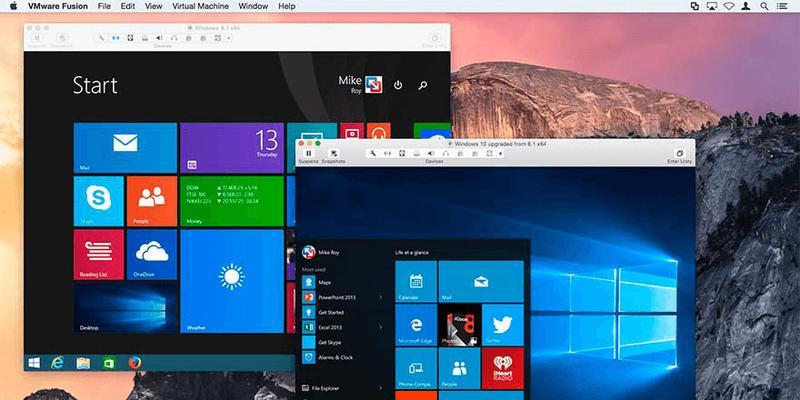The image size is (800, 400).
Task: Open Virtual Machine menu
Action: [x=201, y=6]
